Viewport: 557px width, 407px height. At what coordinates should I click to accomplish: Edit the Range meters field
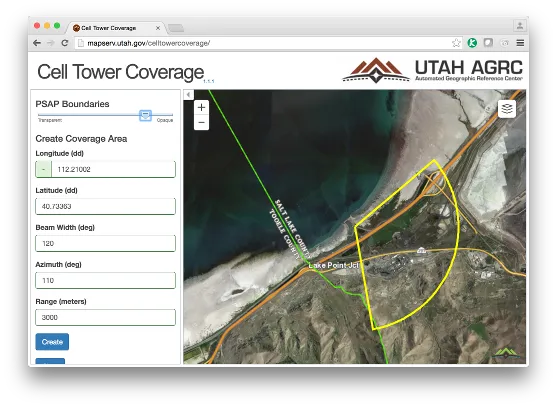pos(106,317)
